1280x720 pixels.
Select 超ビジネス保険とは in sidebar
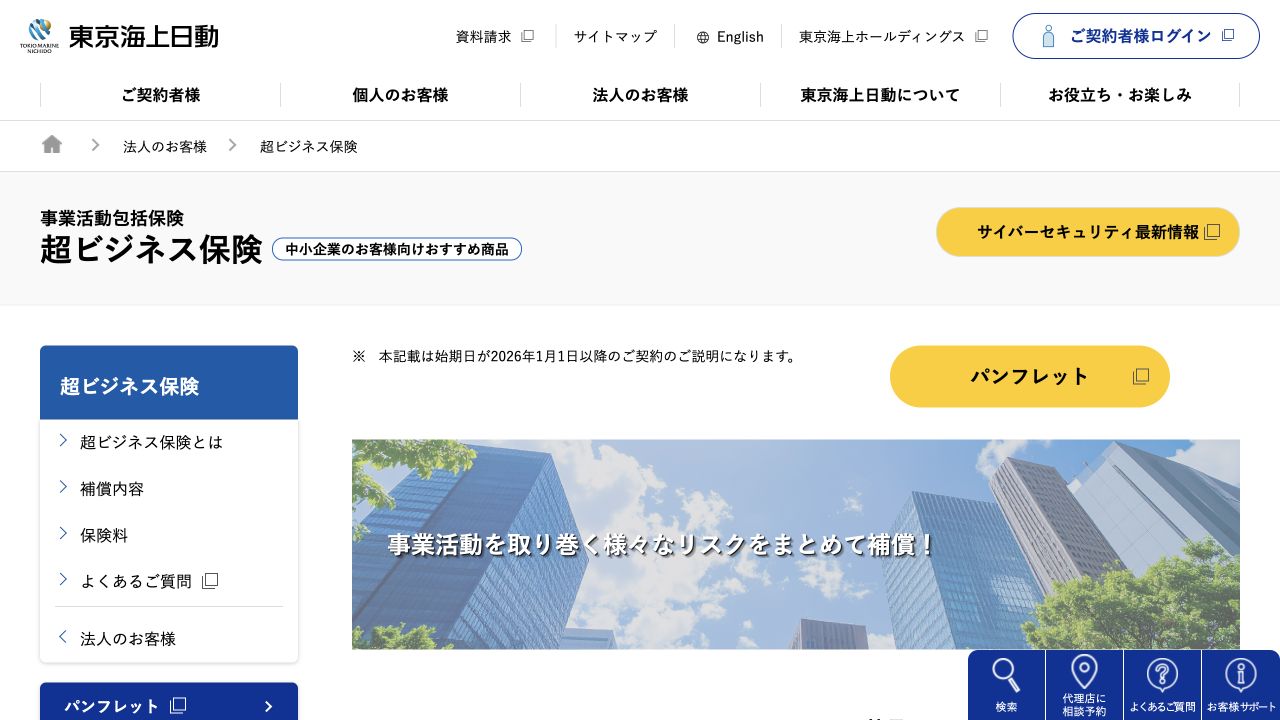[151, 442]
